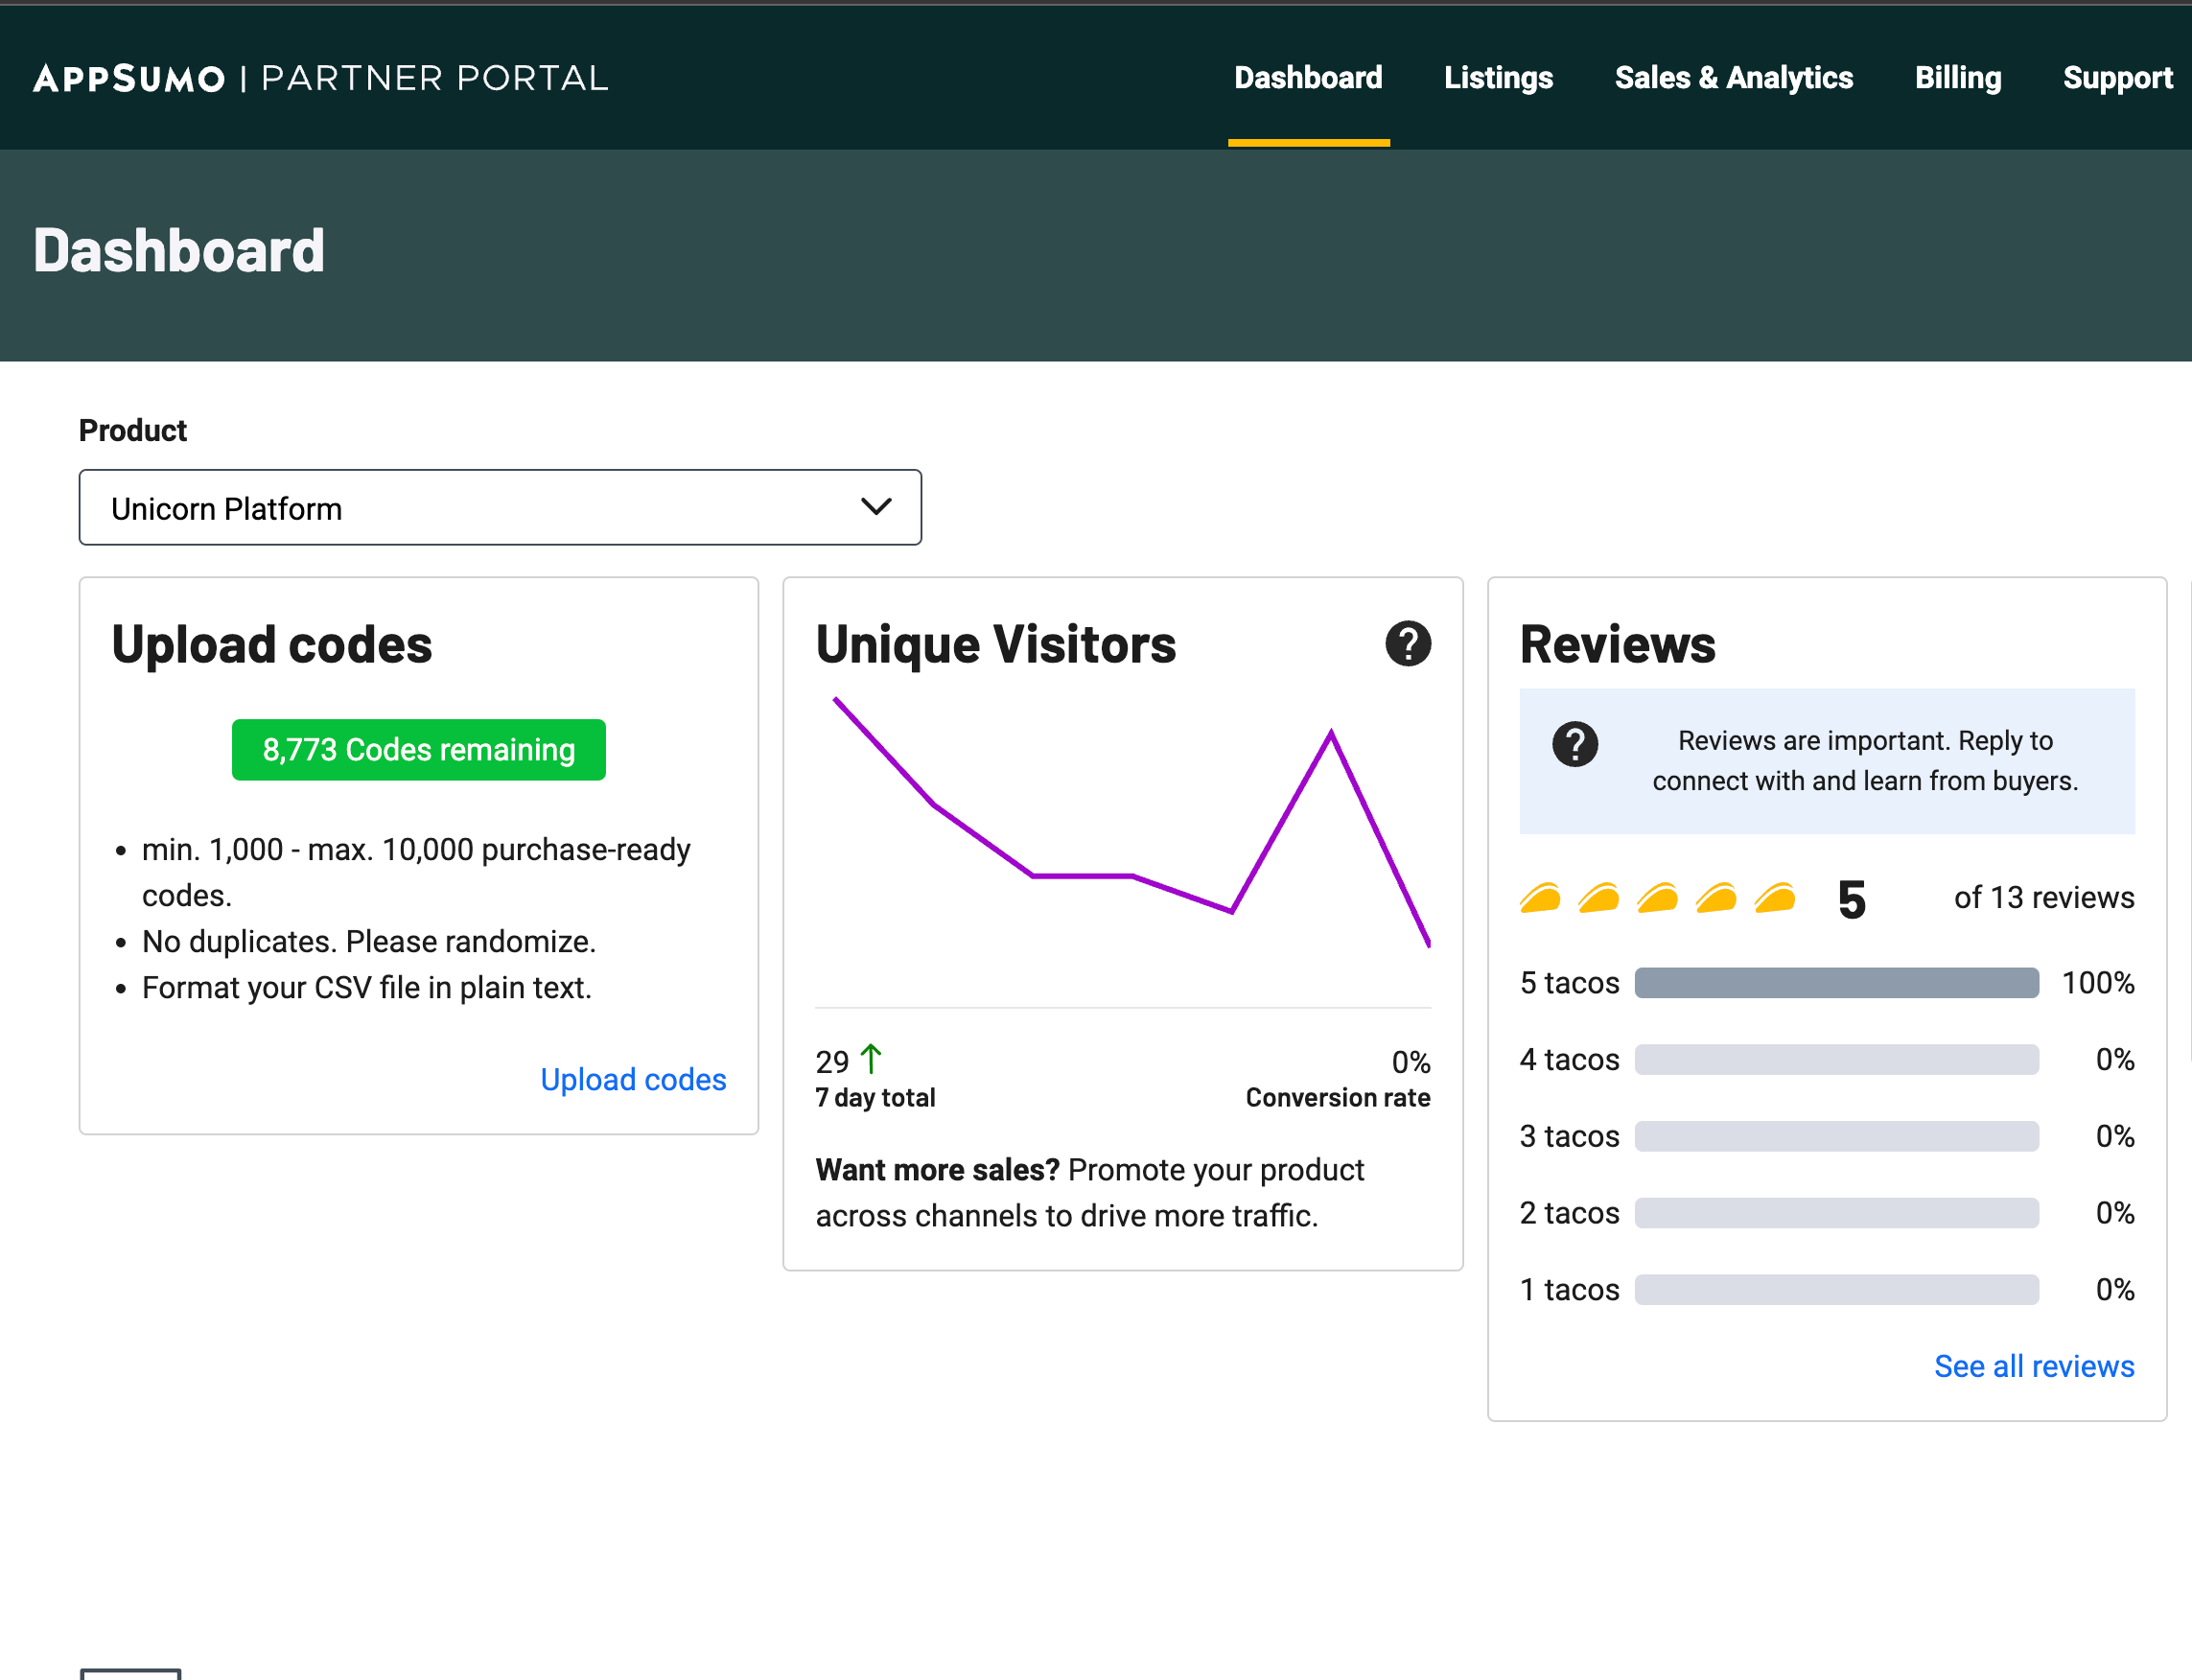Viewport: 2192px width, 1680px height.
Task: Click the Reviews info question mark icon
Action: (1574, 744)
